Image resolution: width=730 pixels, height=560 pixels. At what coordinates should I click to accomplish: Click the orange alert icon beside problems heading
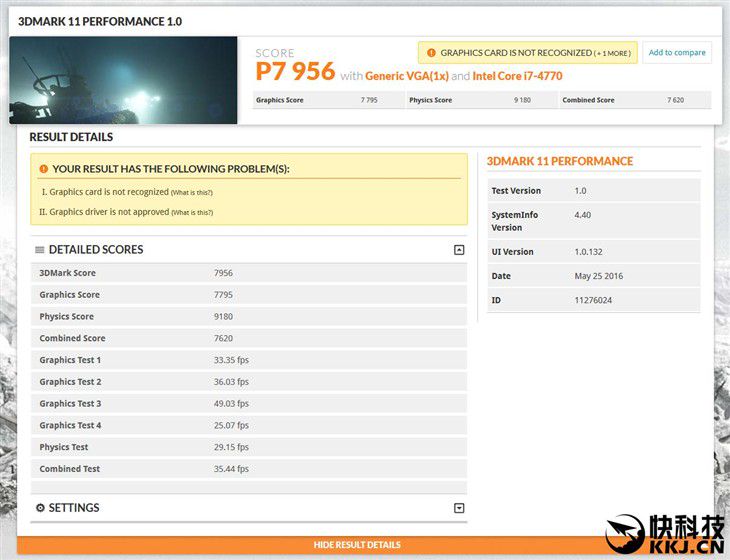pos(43,169)
